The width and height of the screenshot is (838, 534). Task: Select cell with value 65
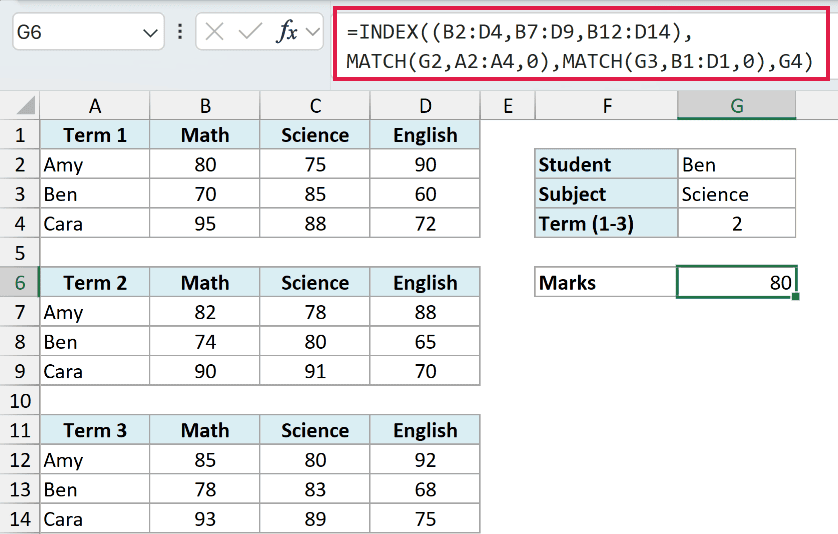click(x=425, y=342)
